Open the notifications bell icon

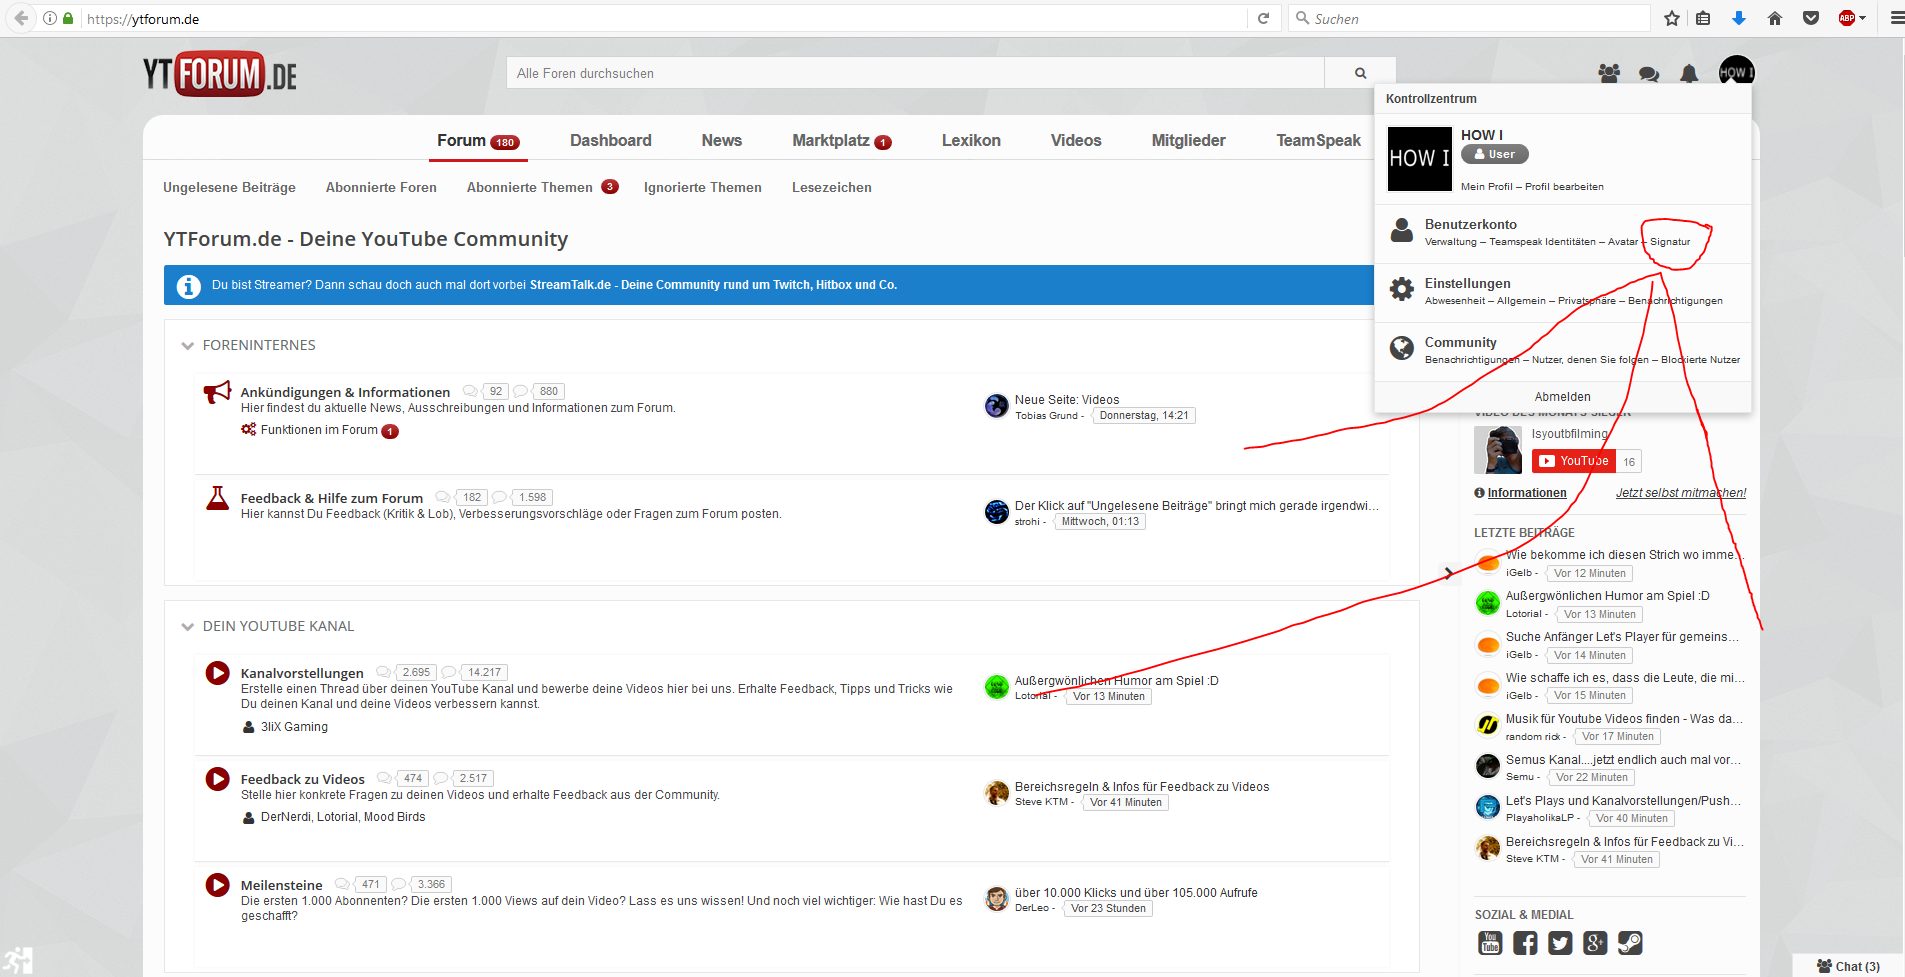coord(1689,74)
